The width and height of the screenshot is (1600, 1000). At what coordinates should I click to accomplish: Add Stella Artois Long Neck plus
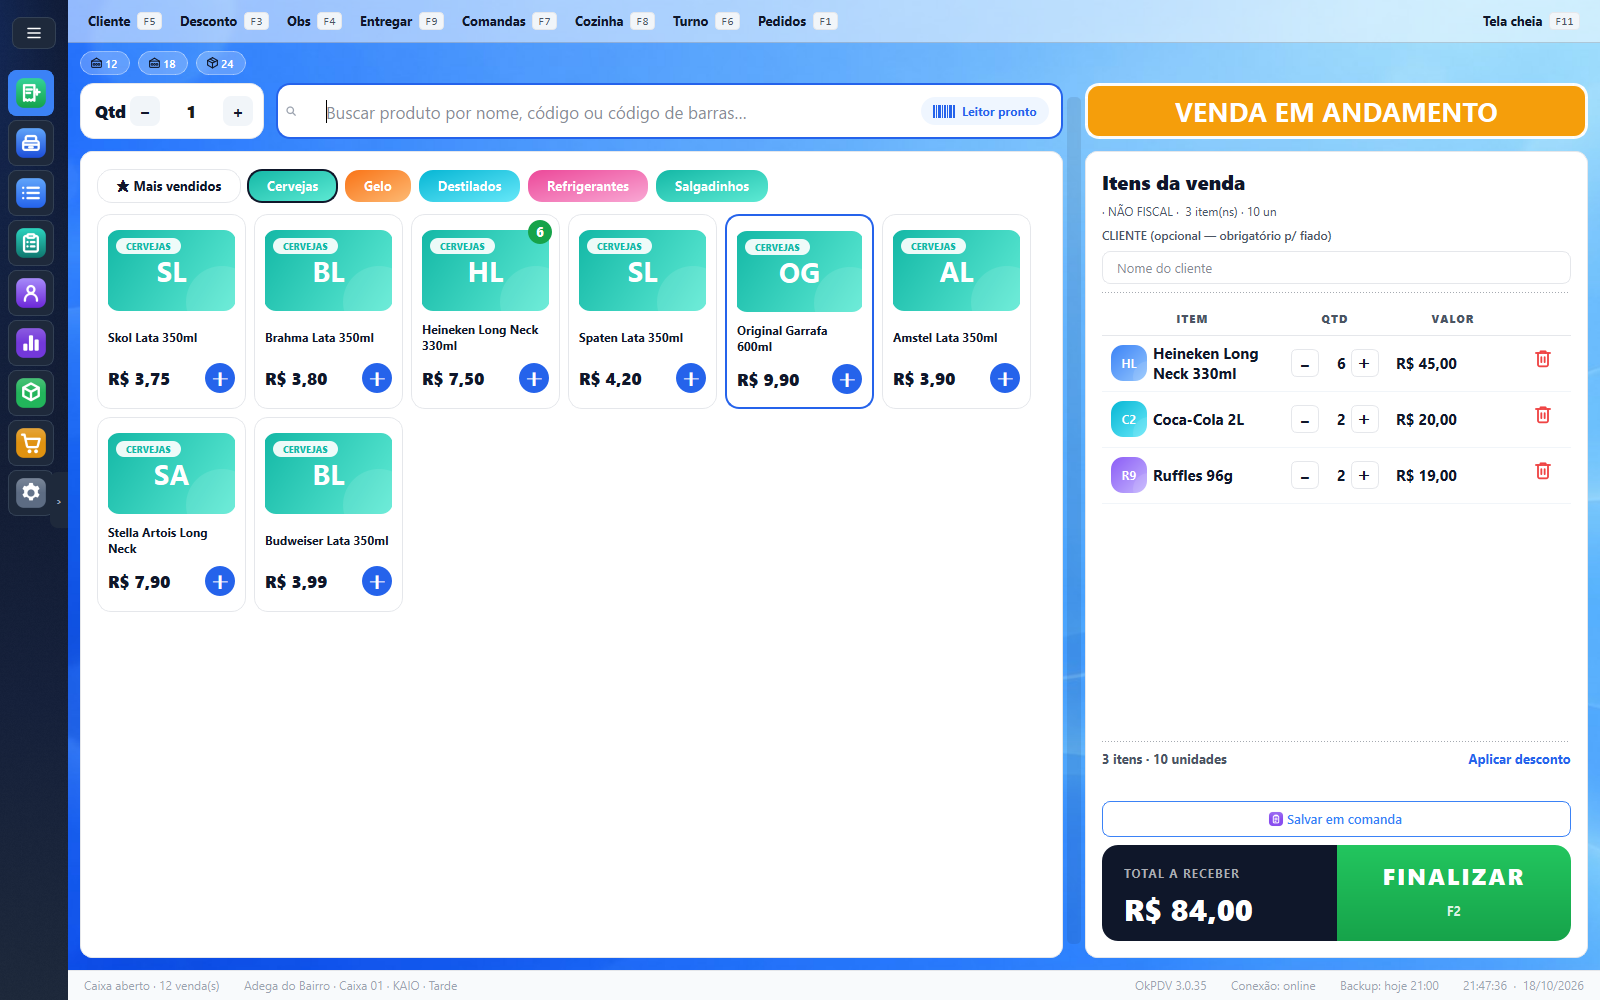pos(220,581)
